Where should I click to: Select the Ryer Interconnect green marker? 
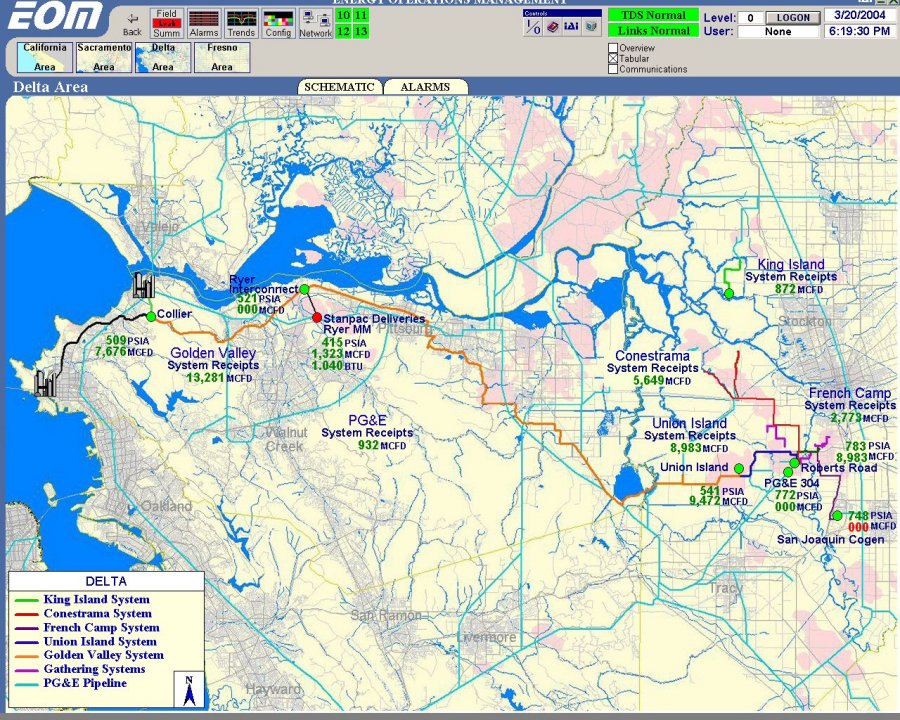(x=304, y=289)
